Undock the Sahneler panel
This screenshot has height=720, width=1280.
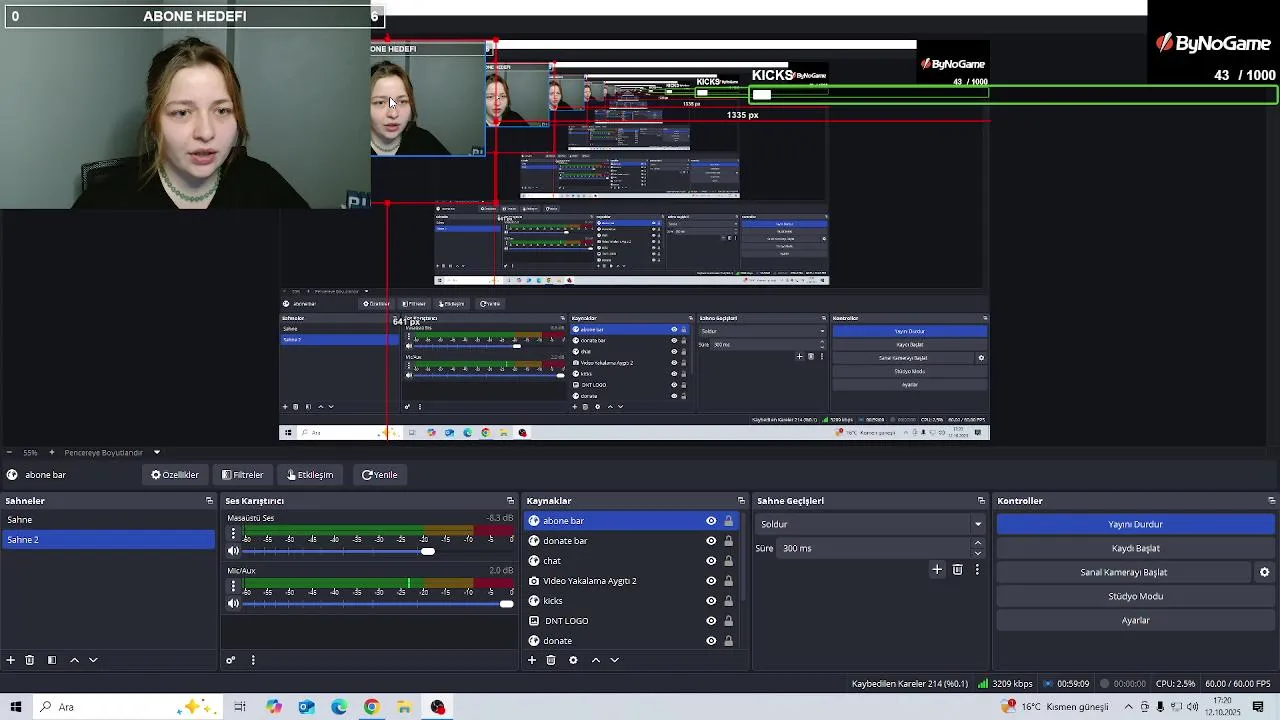click(x=209, y=501)
